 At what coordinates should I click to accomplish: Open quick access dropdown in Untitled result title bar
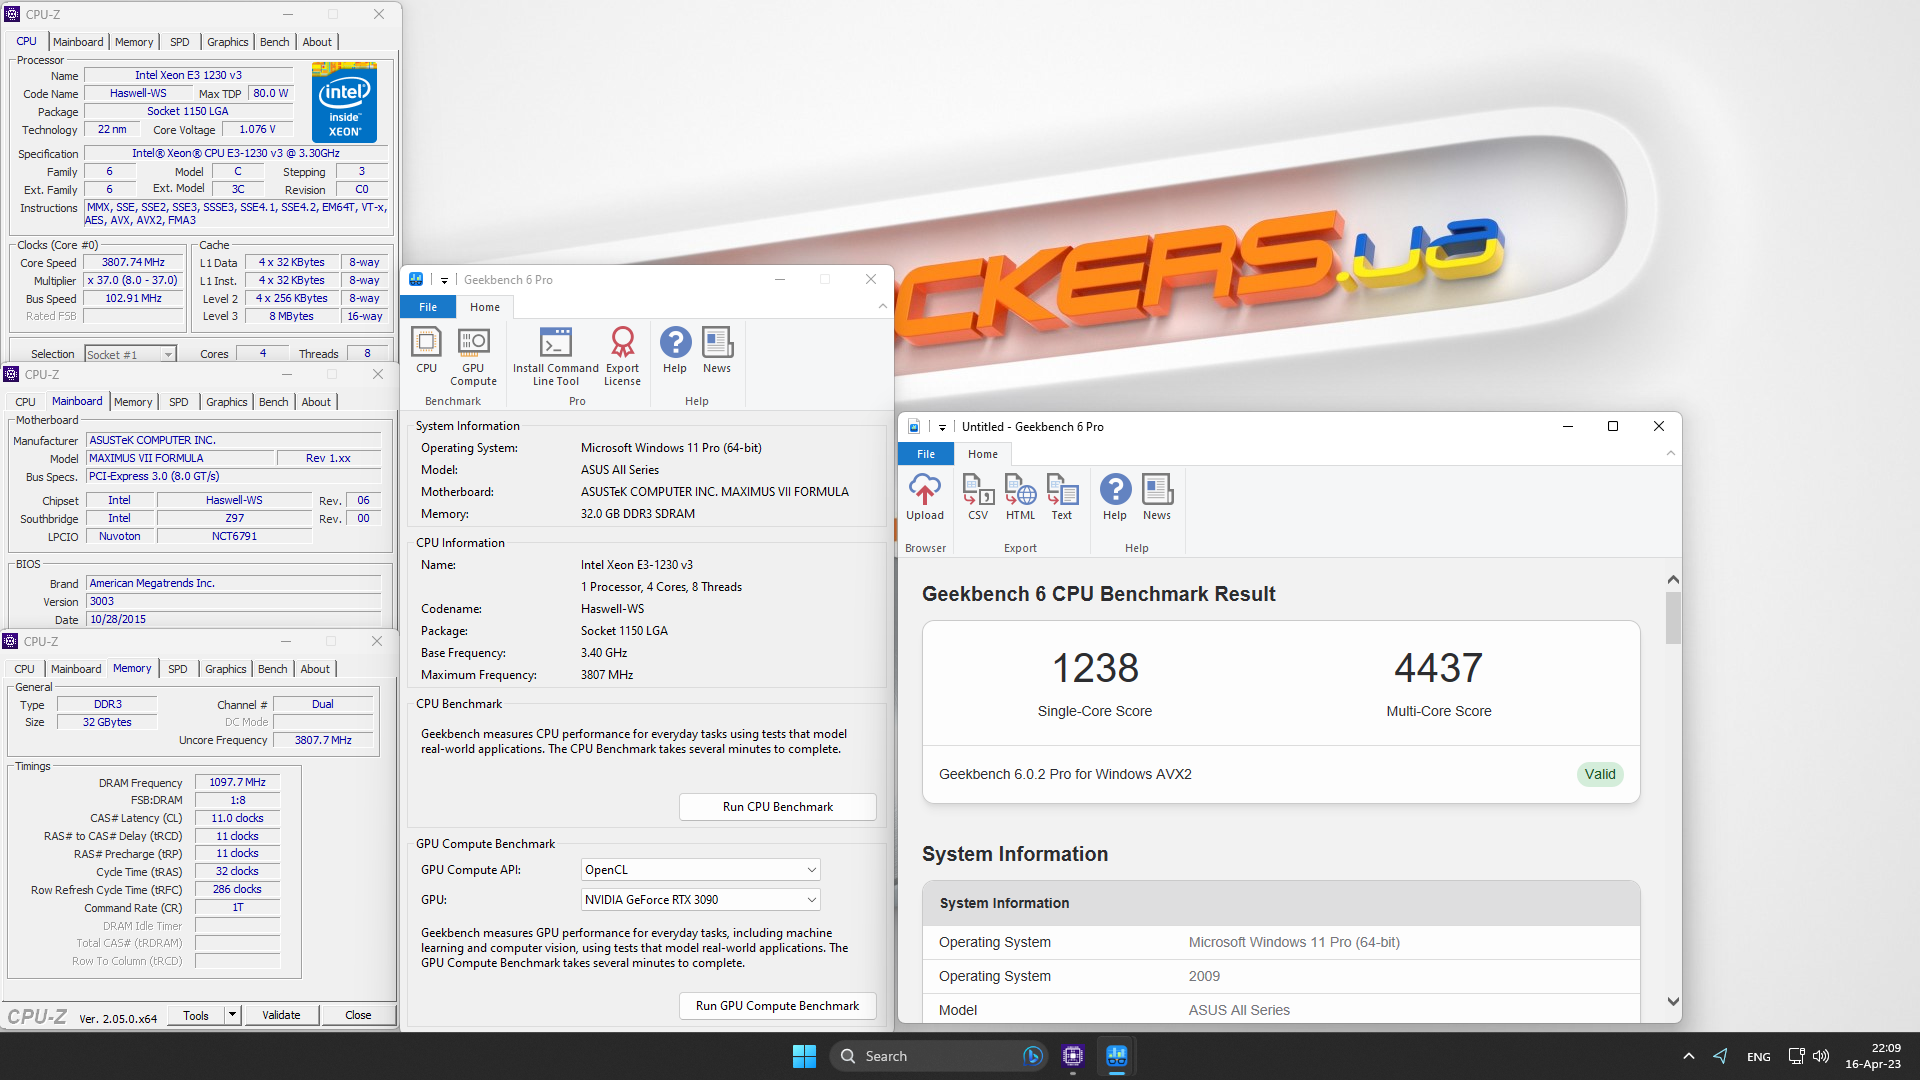click(942, 427)
